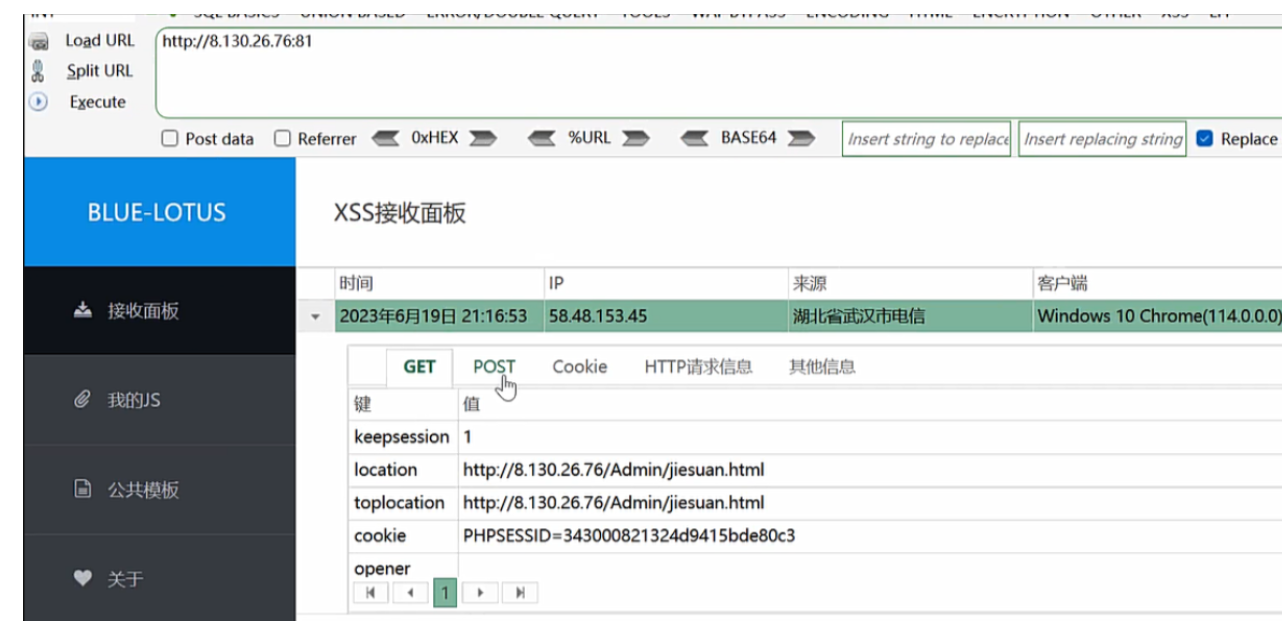Image resolution: width=1282 pixels, height=621 pixels.
Task: Click the Insert replacing string field
Action: click(1102, 139)
